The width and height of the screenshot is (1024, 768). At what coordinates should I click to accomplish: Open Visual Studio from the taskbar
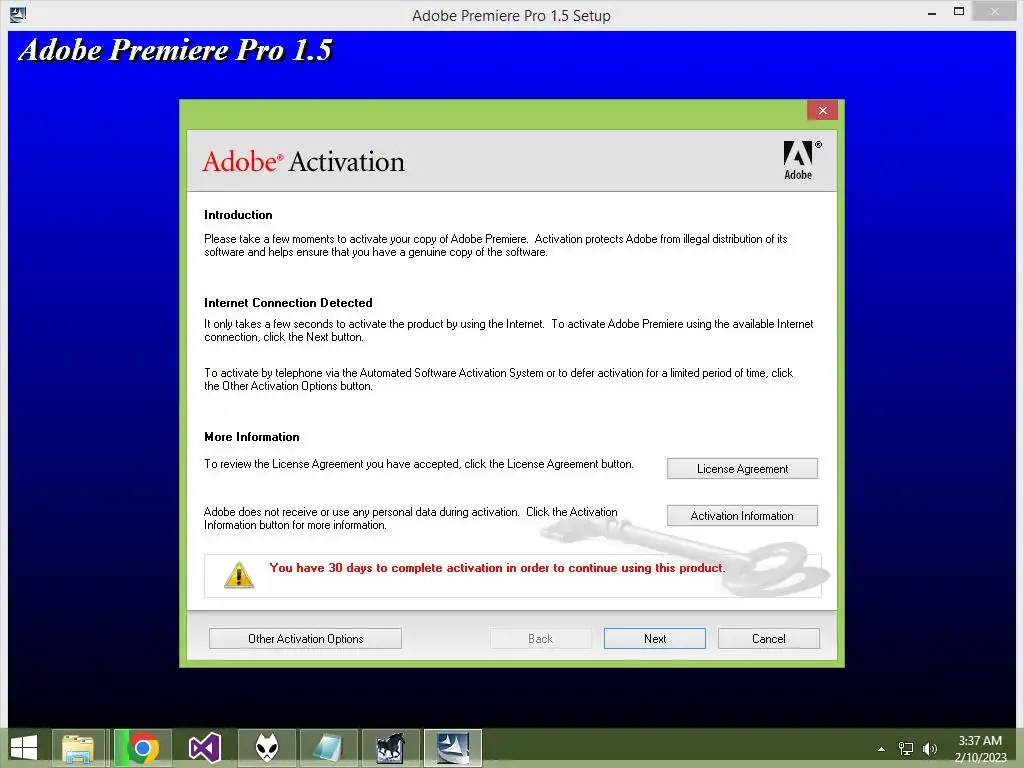click(204, 748)
